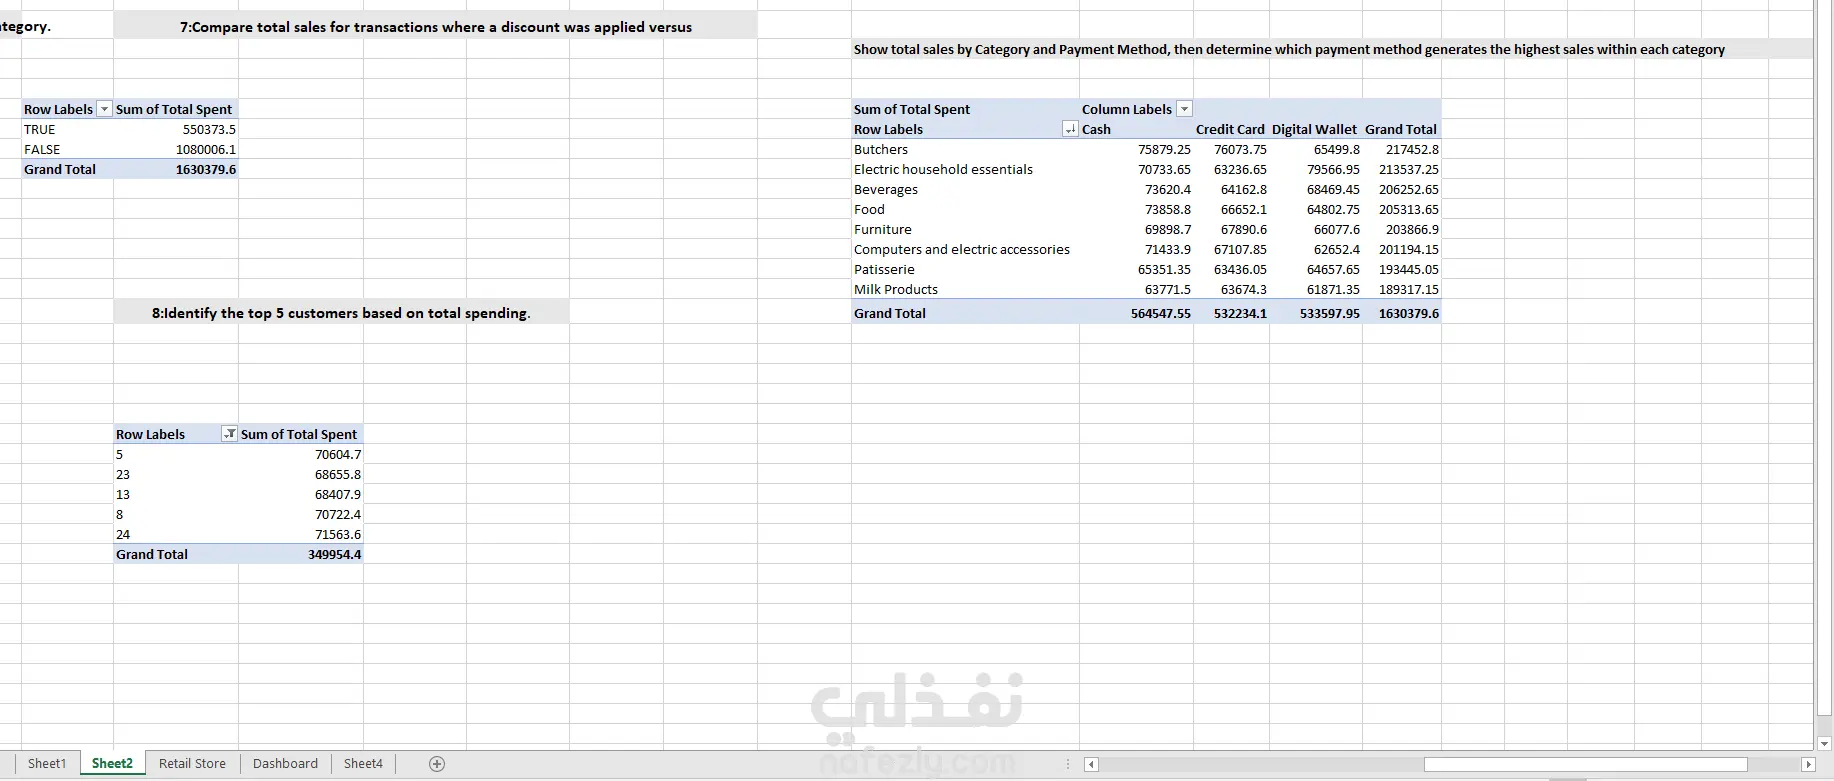The width and height of the screenshot is (1834, 781).
Task: Select Electric household essentials cell
Action: click(x=966, y=169)
